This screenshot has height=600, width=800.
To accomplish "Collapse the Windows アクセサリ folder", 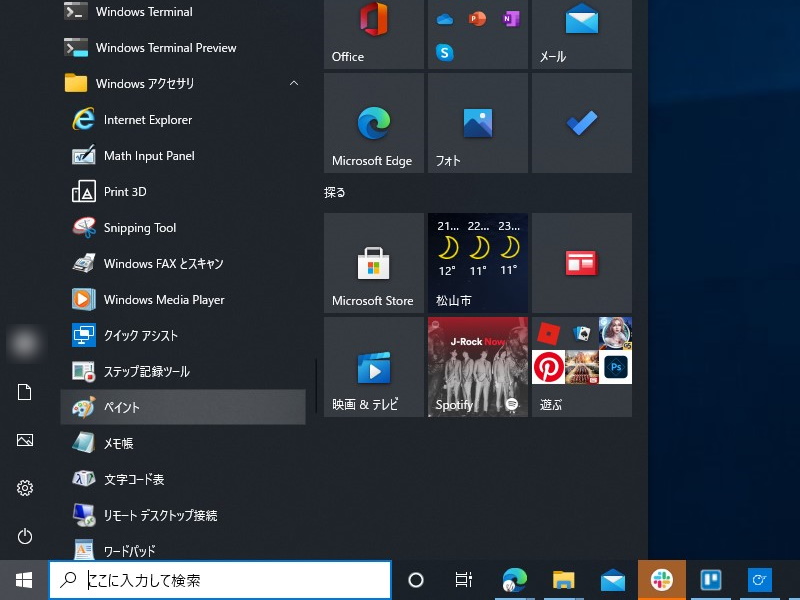I will click(x=294, y=84).
